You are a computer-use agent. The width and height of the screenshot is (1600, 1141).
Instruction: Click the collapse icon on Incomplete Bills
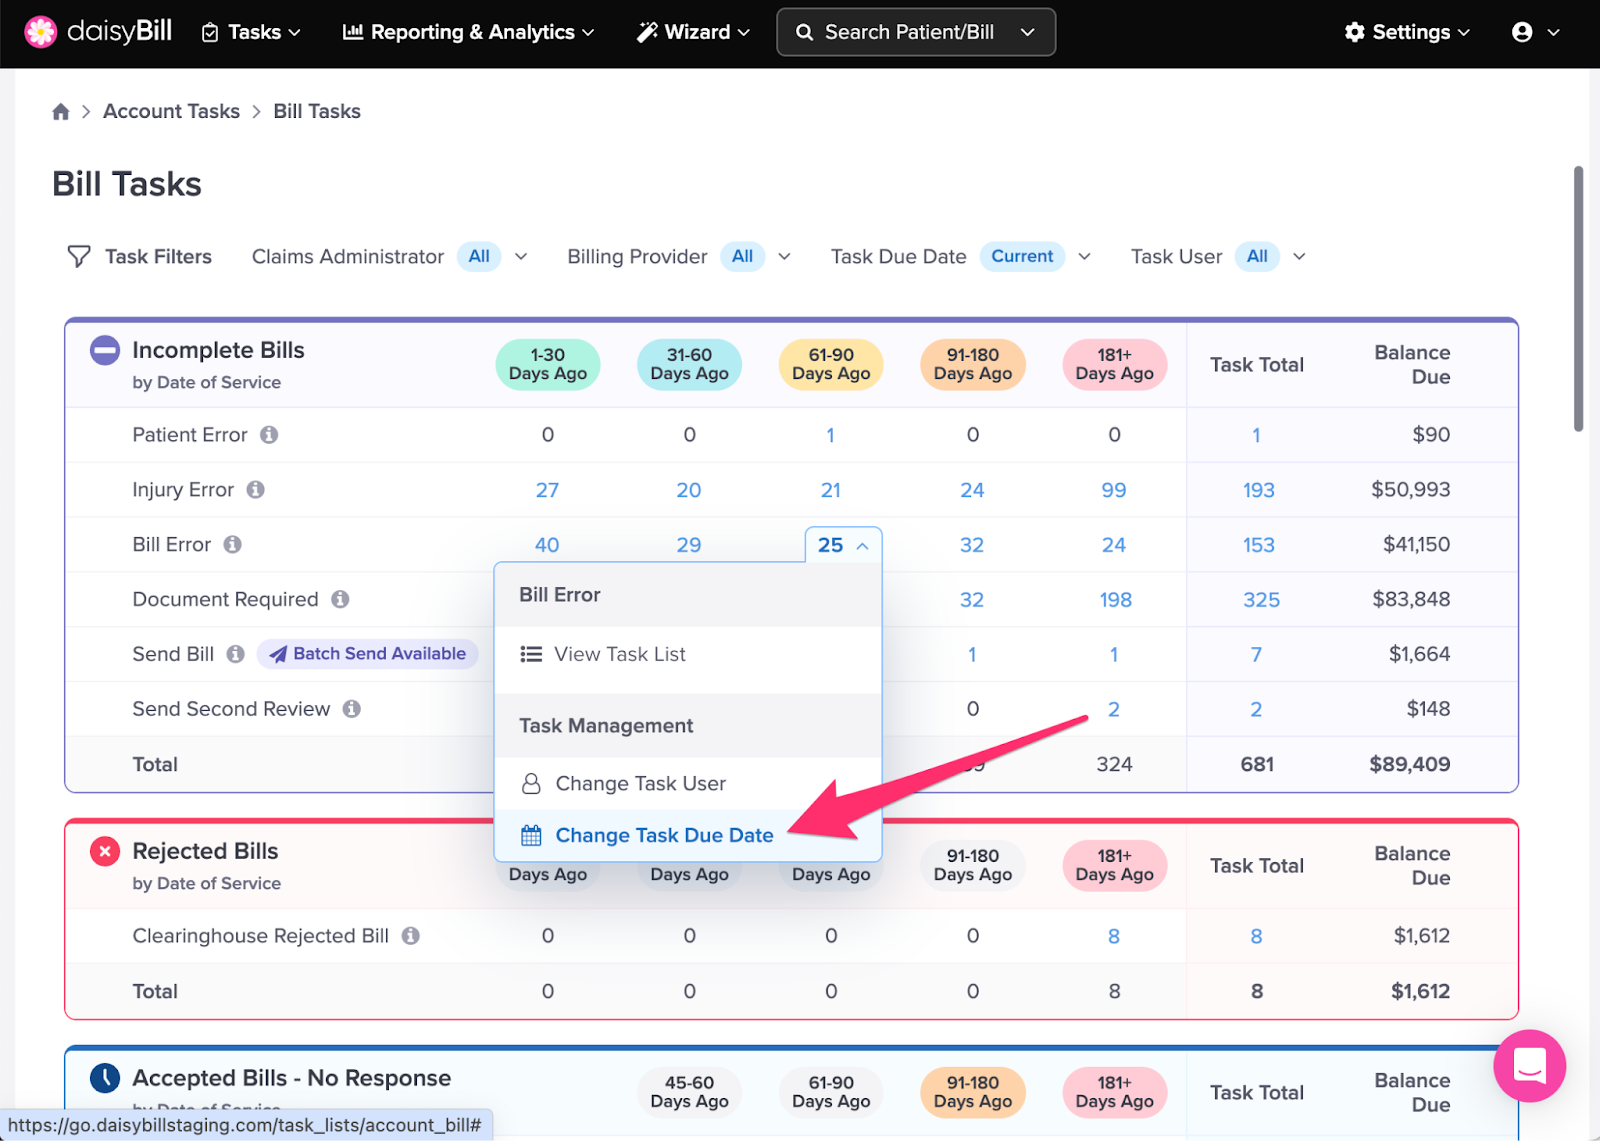point(104,350)
